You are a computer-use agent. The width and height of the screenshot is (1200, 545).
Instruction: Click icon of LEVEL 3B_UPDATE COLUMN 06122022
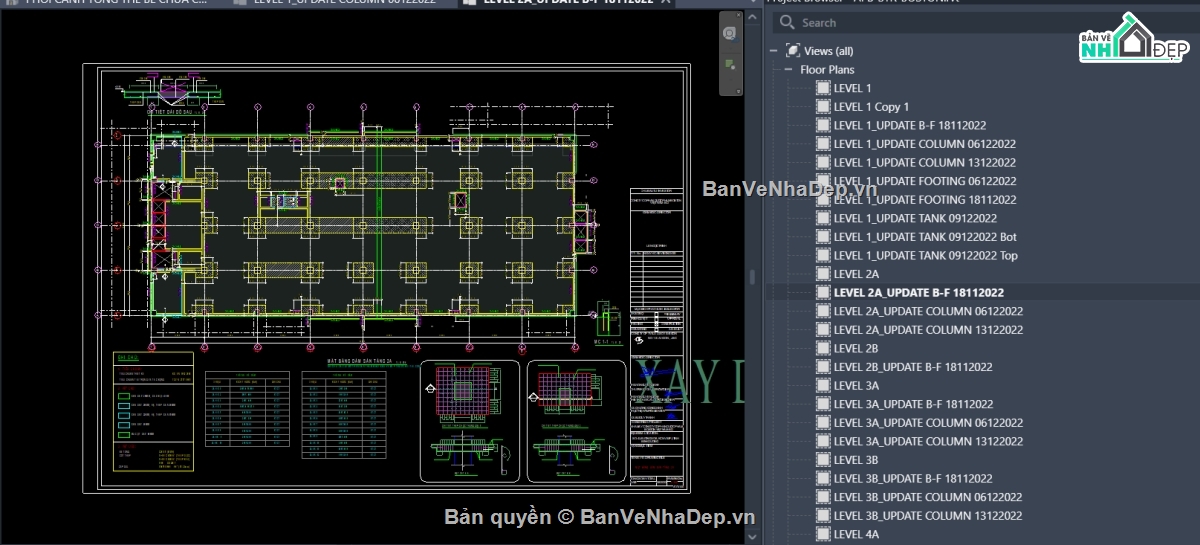tap(823, 497)
